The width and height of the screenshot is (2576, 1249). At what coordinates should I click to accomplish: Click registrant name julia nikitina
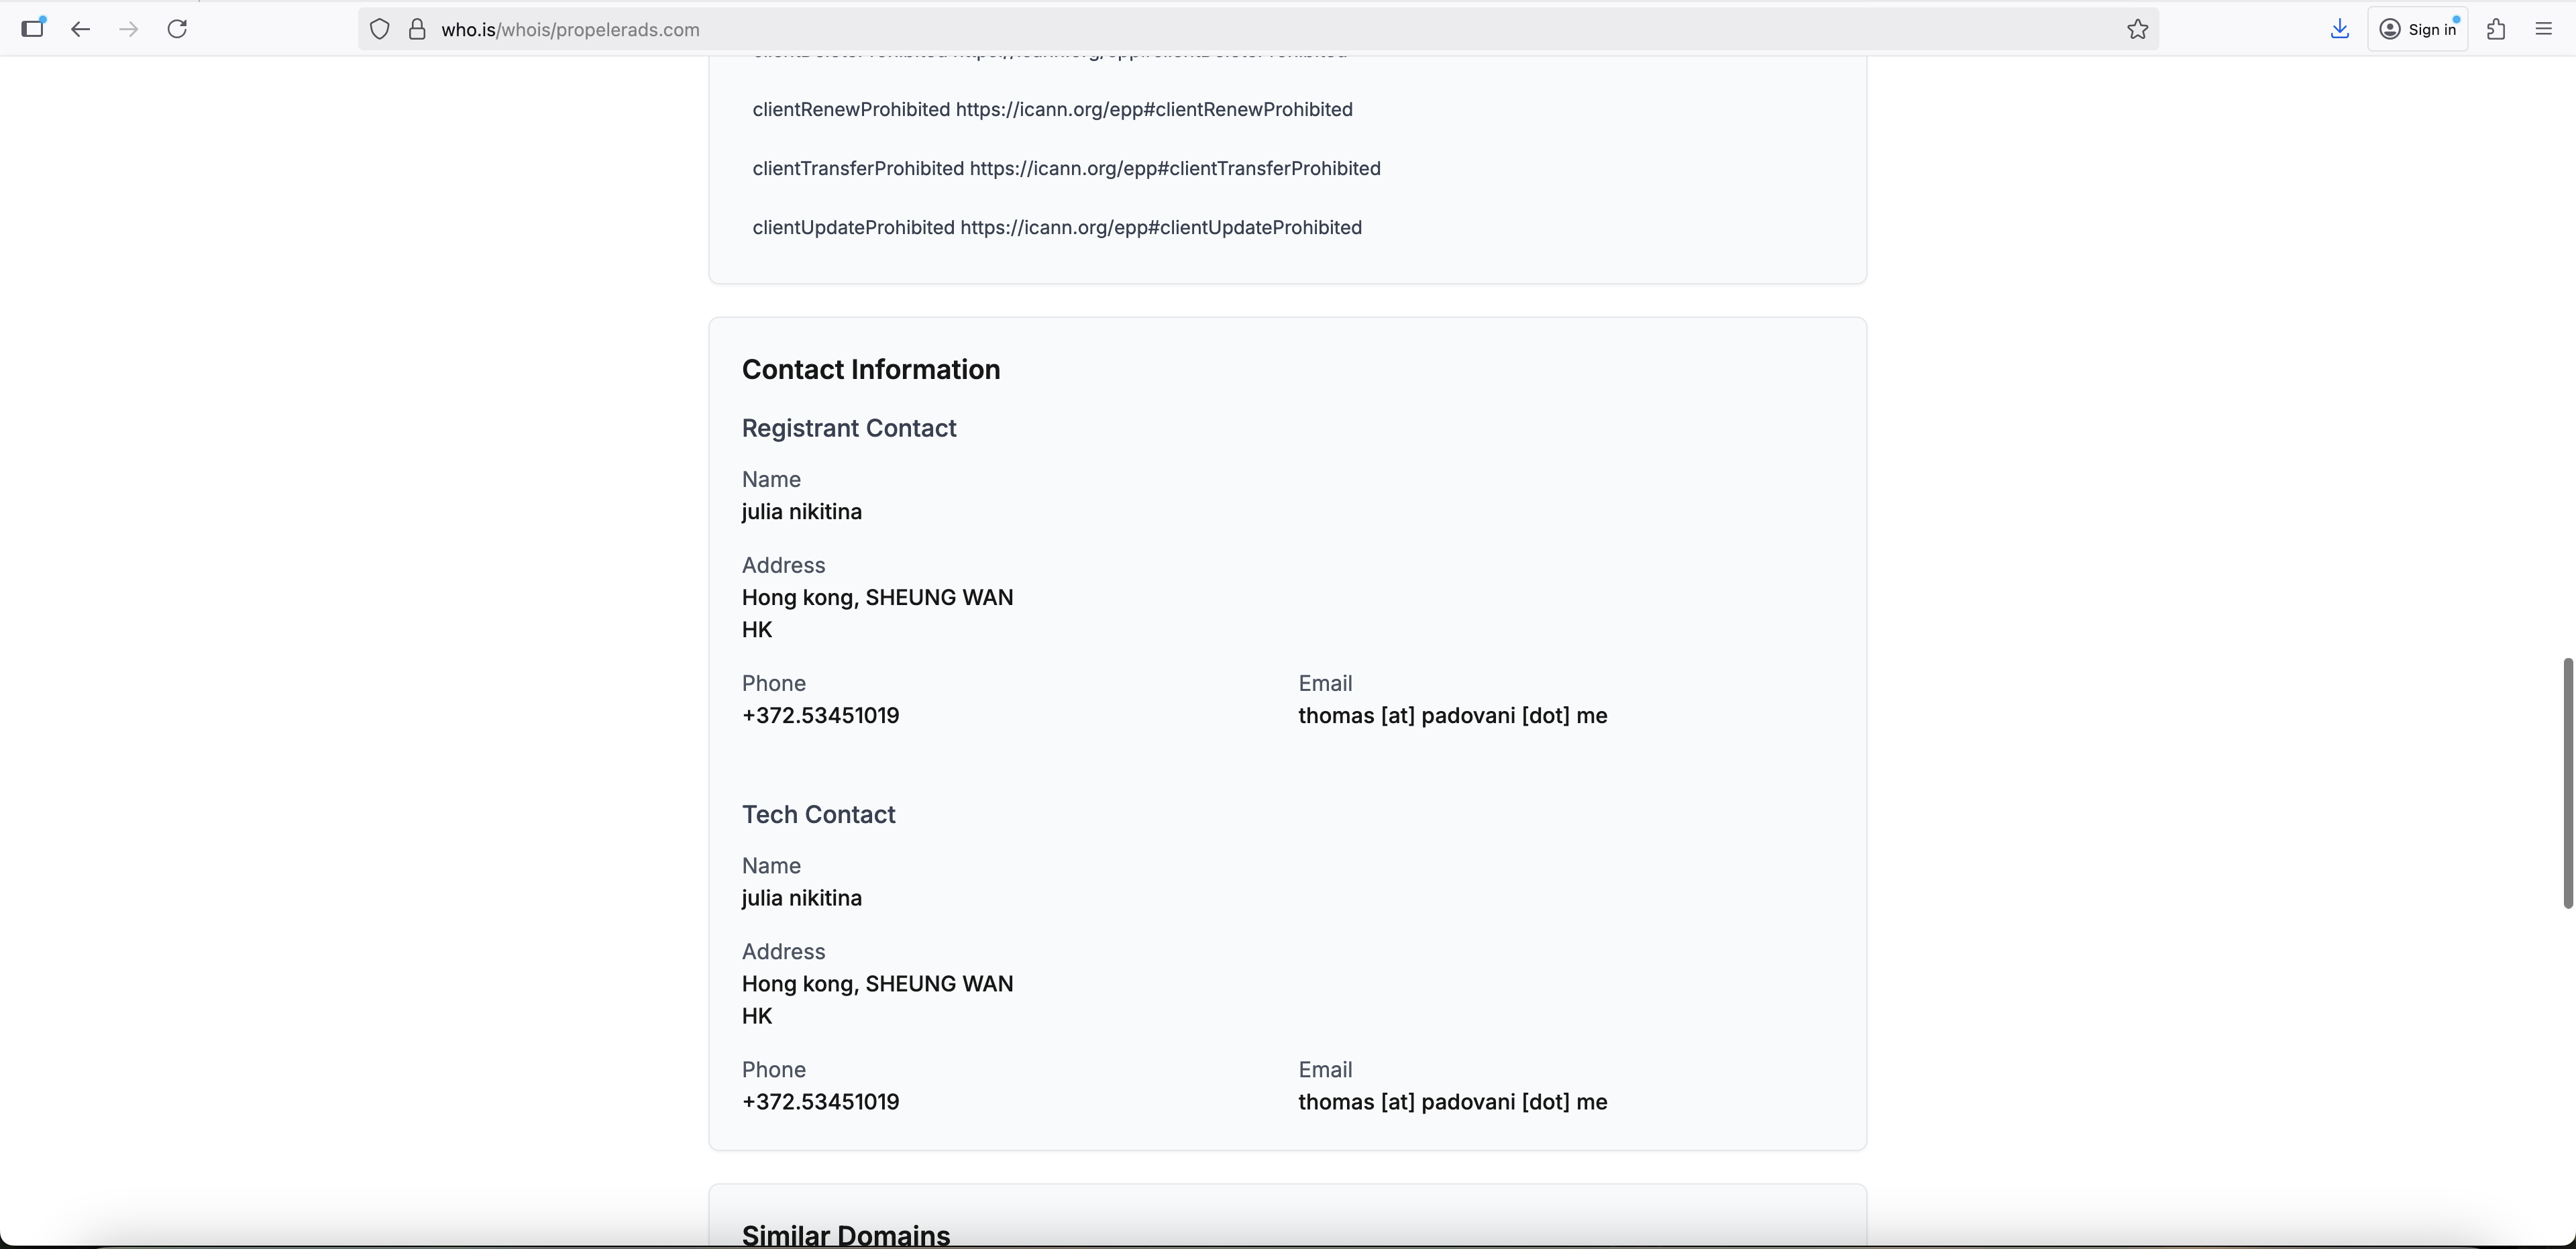pyautogui.click(x=801, y=512)
